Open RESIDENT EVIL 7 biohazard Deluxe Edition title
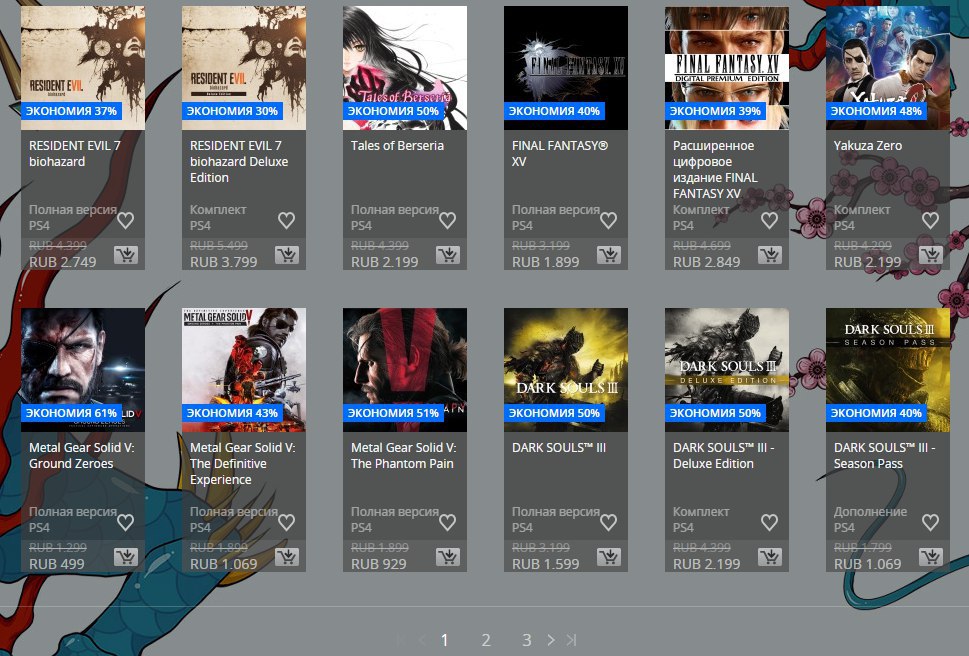Viewport: 969px width, 656px height. (239, 162)
